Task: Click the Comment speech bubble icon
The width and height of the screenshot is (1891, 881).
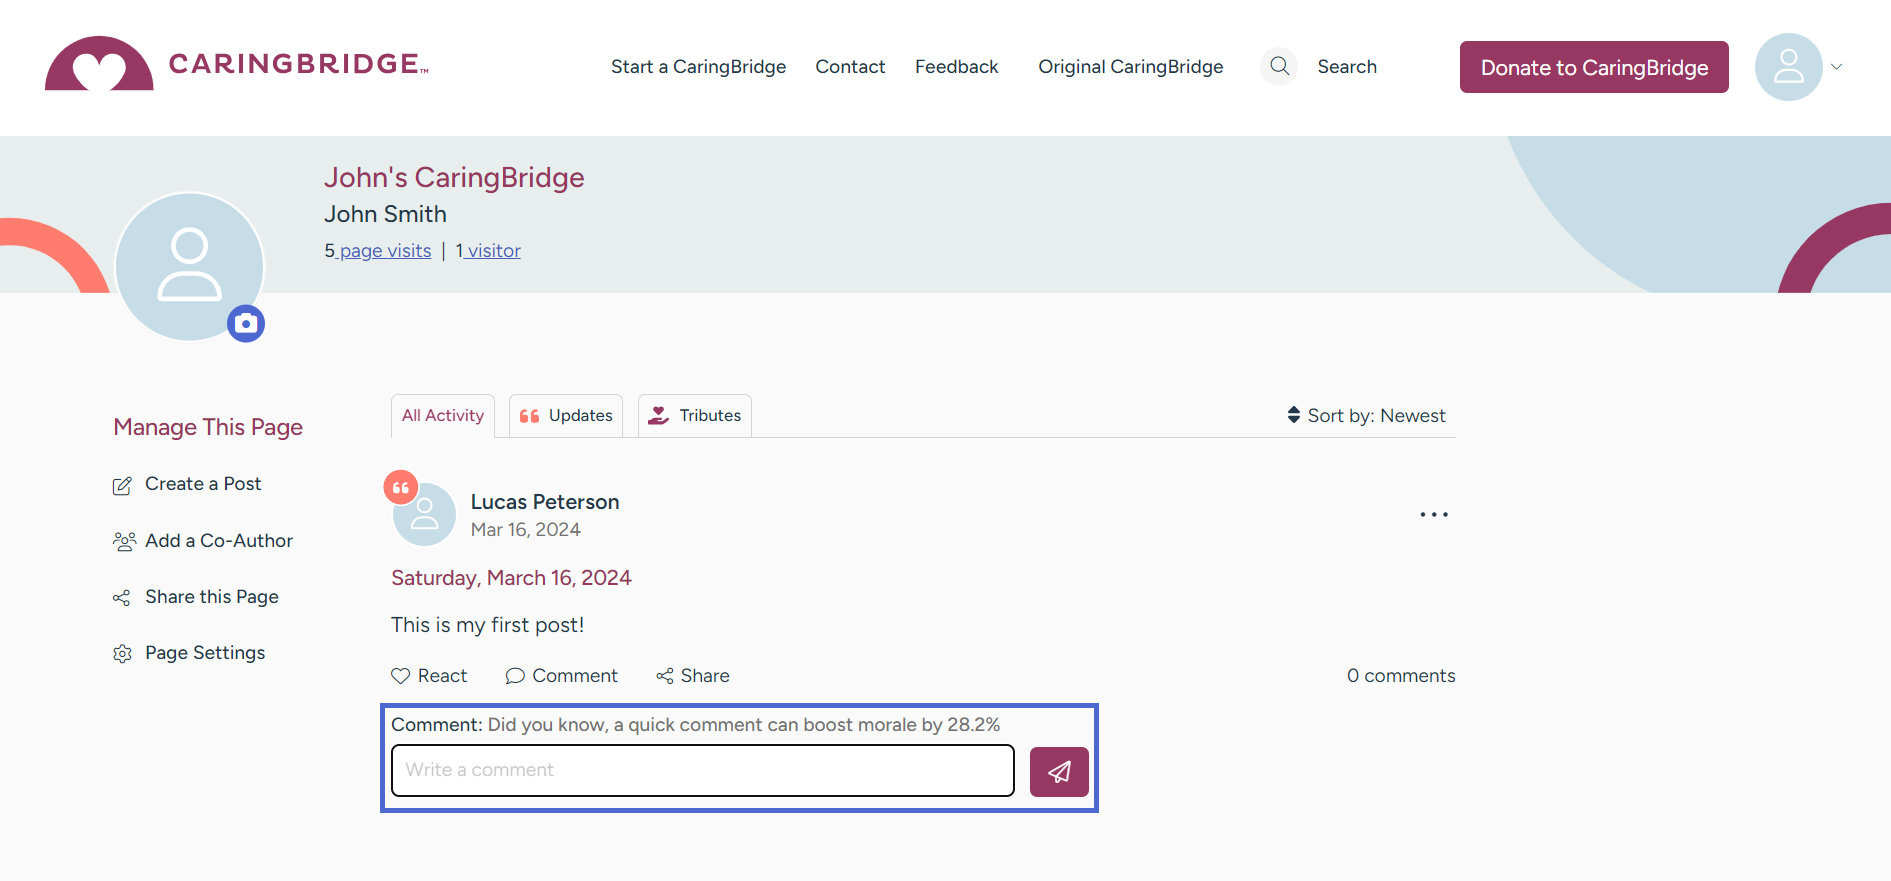Action: 515,676
